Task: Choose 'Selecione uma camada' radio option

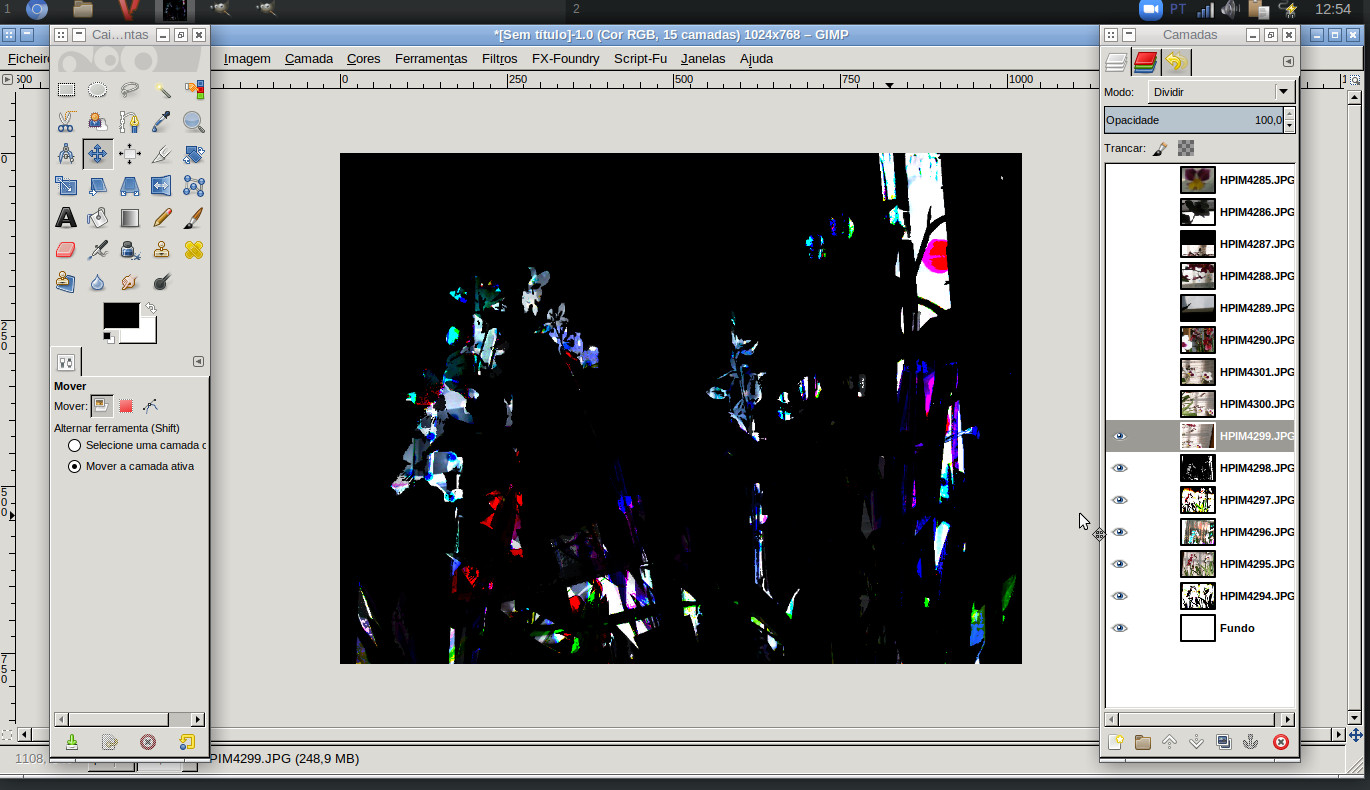Action: (75, 445)
